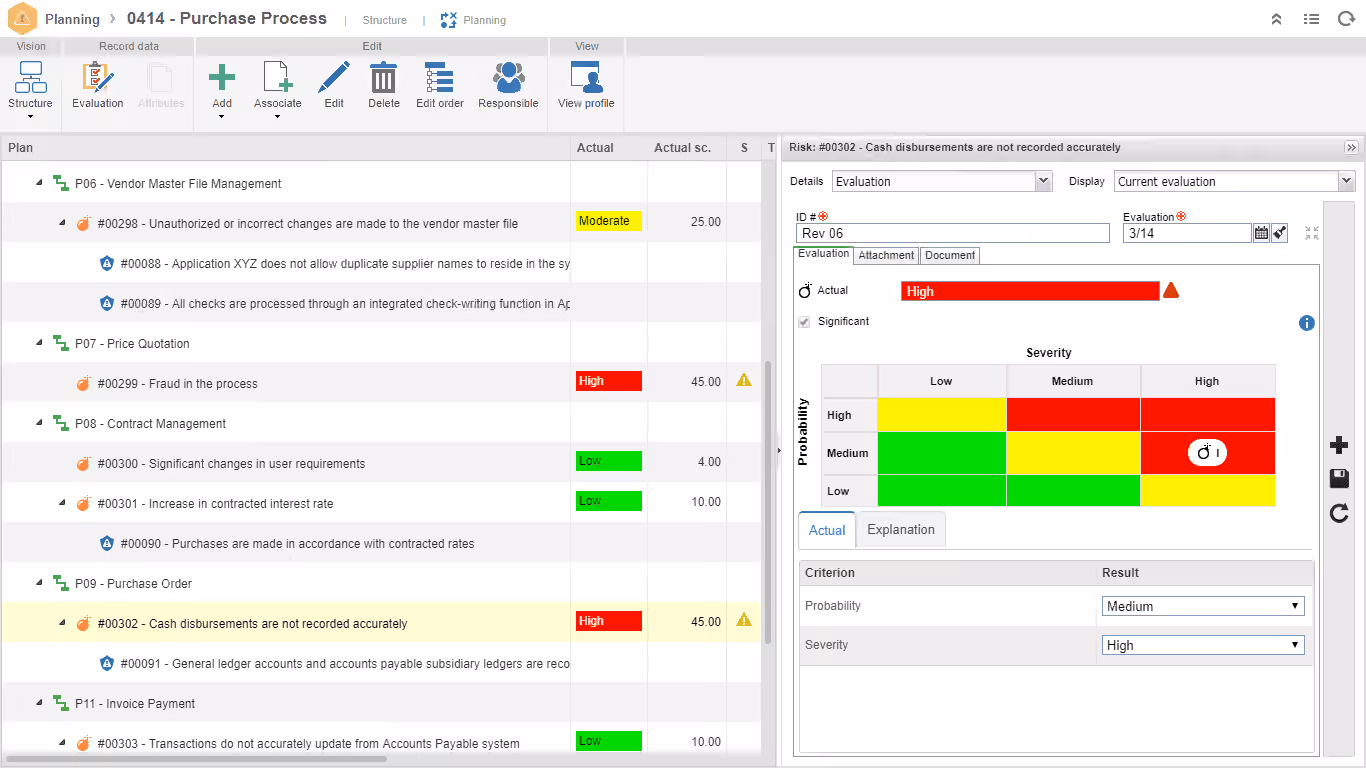Collapse header with double chevron icon
1366x768 pixels.
(1276, 19)
